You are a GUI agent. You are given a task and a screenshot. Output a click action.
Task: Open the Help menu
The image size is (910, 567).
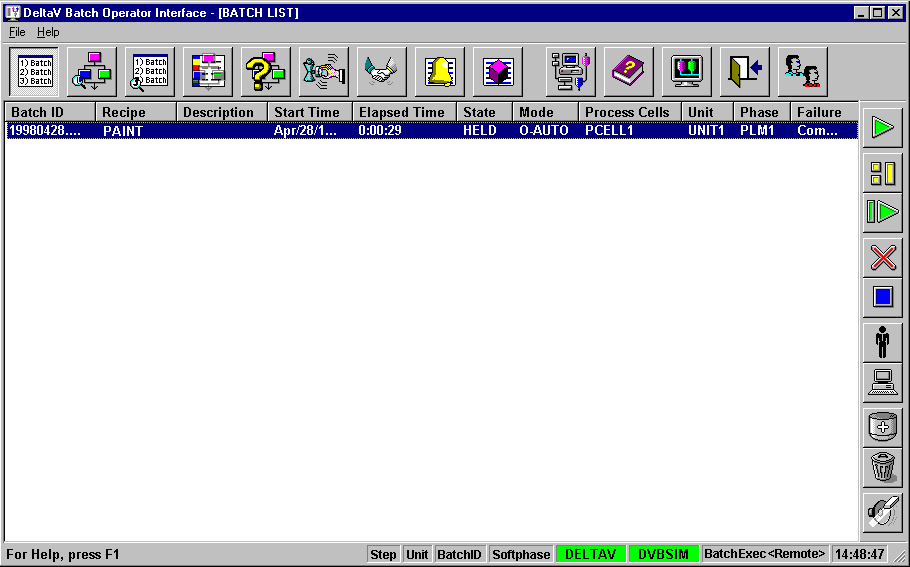point(48,32)
